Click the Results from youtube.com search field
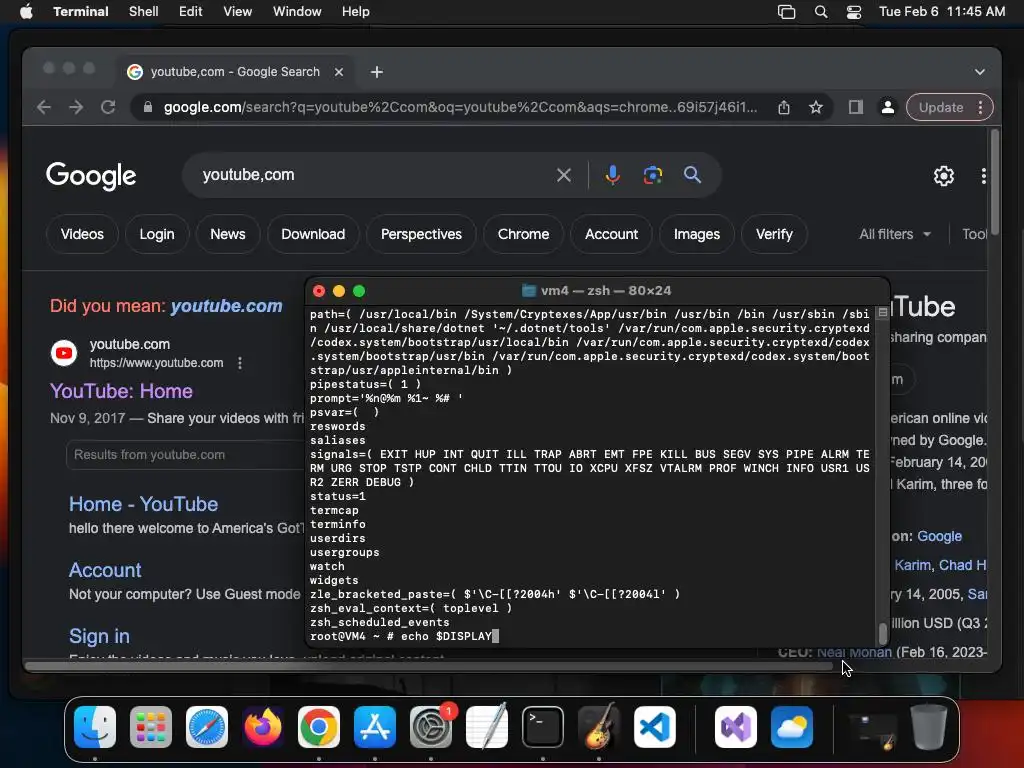The width and height of the screenshot is (1024, 768). (185, 455)
